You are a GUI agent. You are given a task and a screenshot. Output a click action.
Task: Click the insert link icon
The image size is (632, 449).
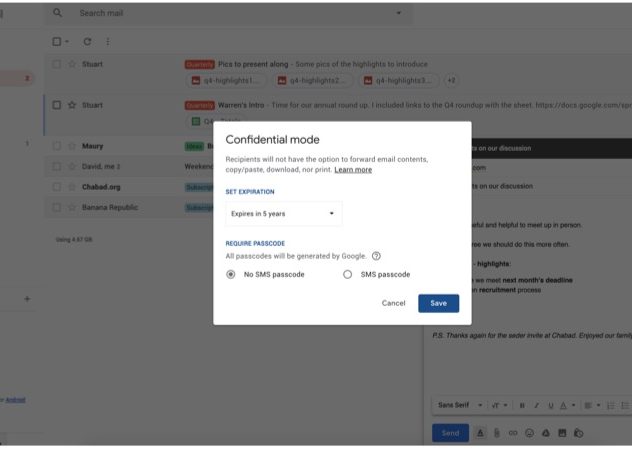(513, 433)
